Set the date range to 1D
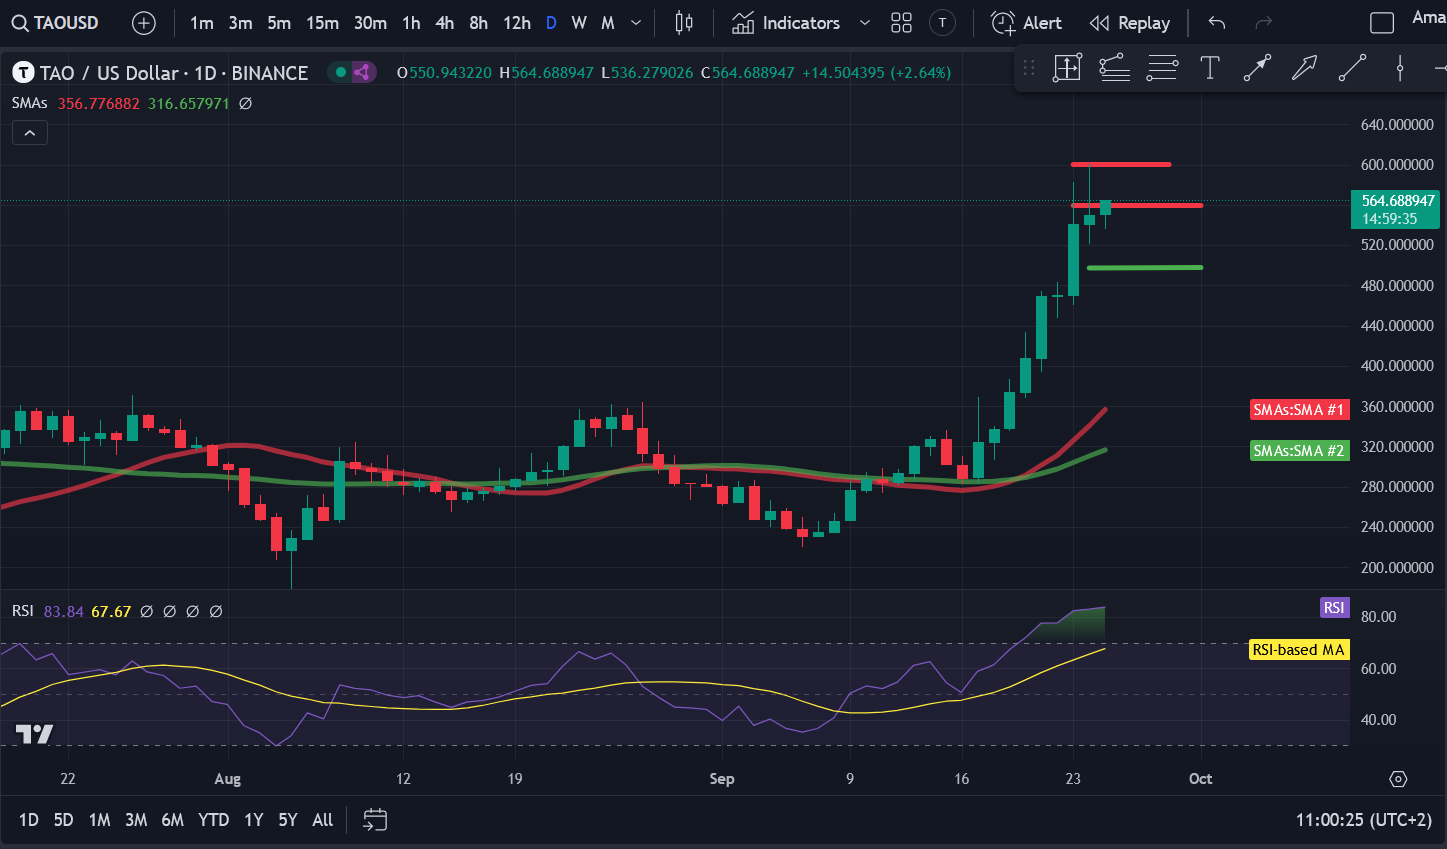Screen dimensions: 1447x849 click(x=29, y=820)
